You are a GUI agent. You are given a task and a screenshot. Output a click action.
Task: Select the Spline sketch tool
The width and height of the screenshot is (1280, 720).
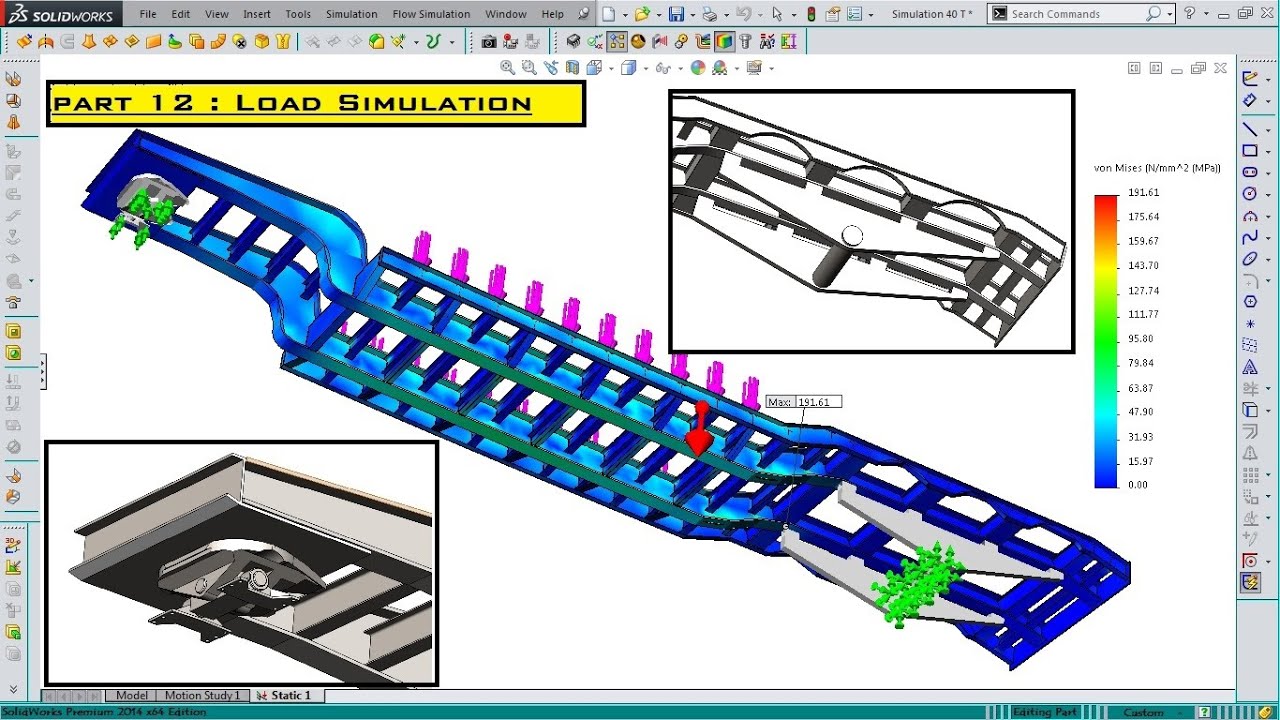point(1250,237)
